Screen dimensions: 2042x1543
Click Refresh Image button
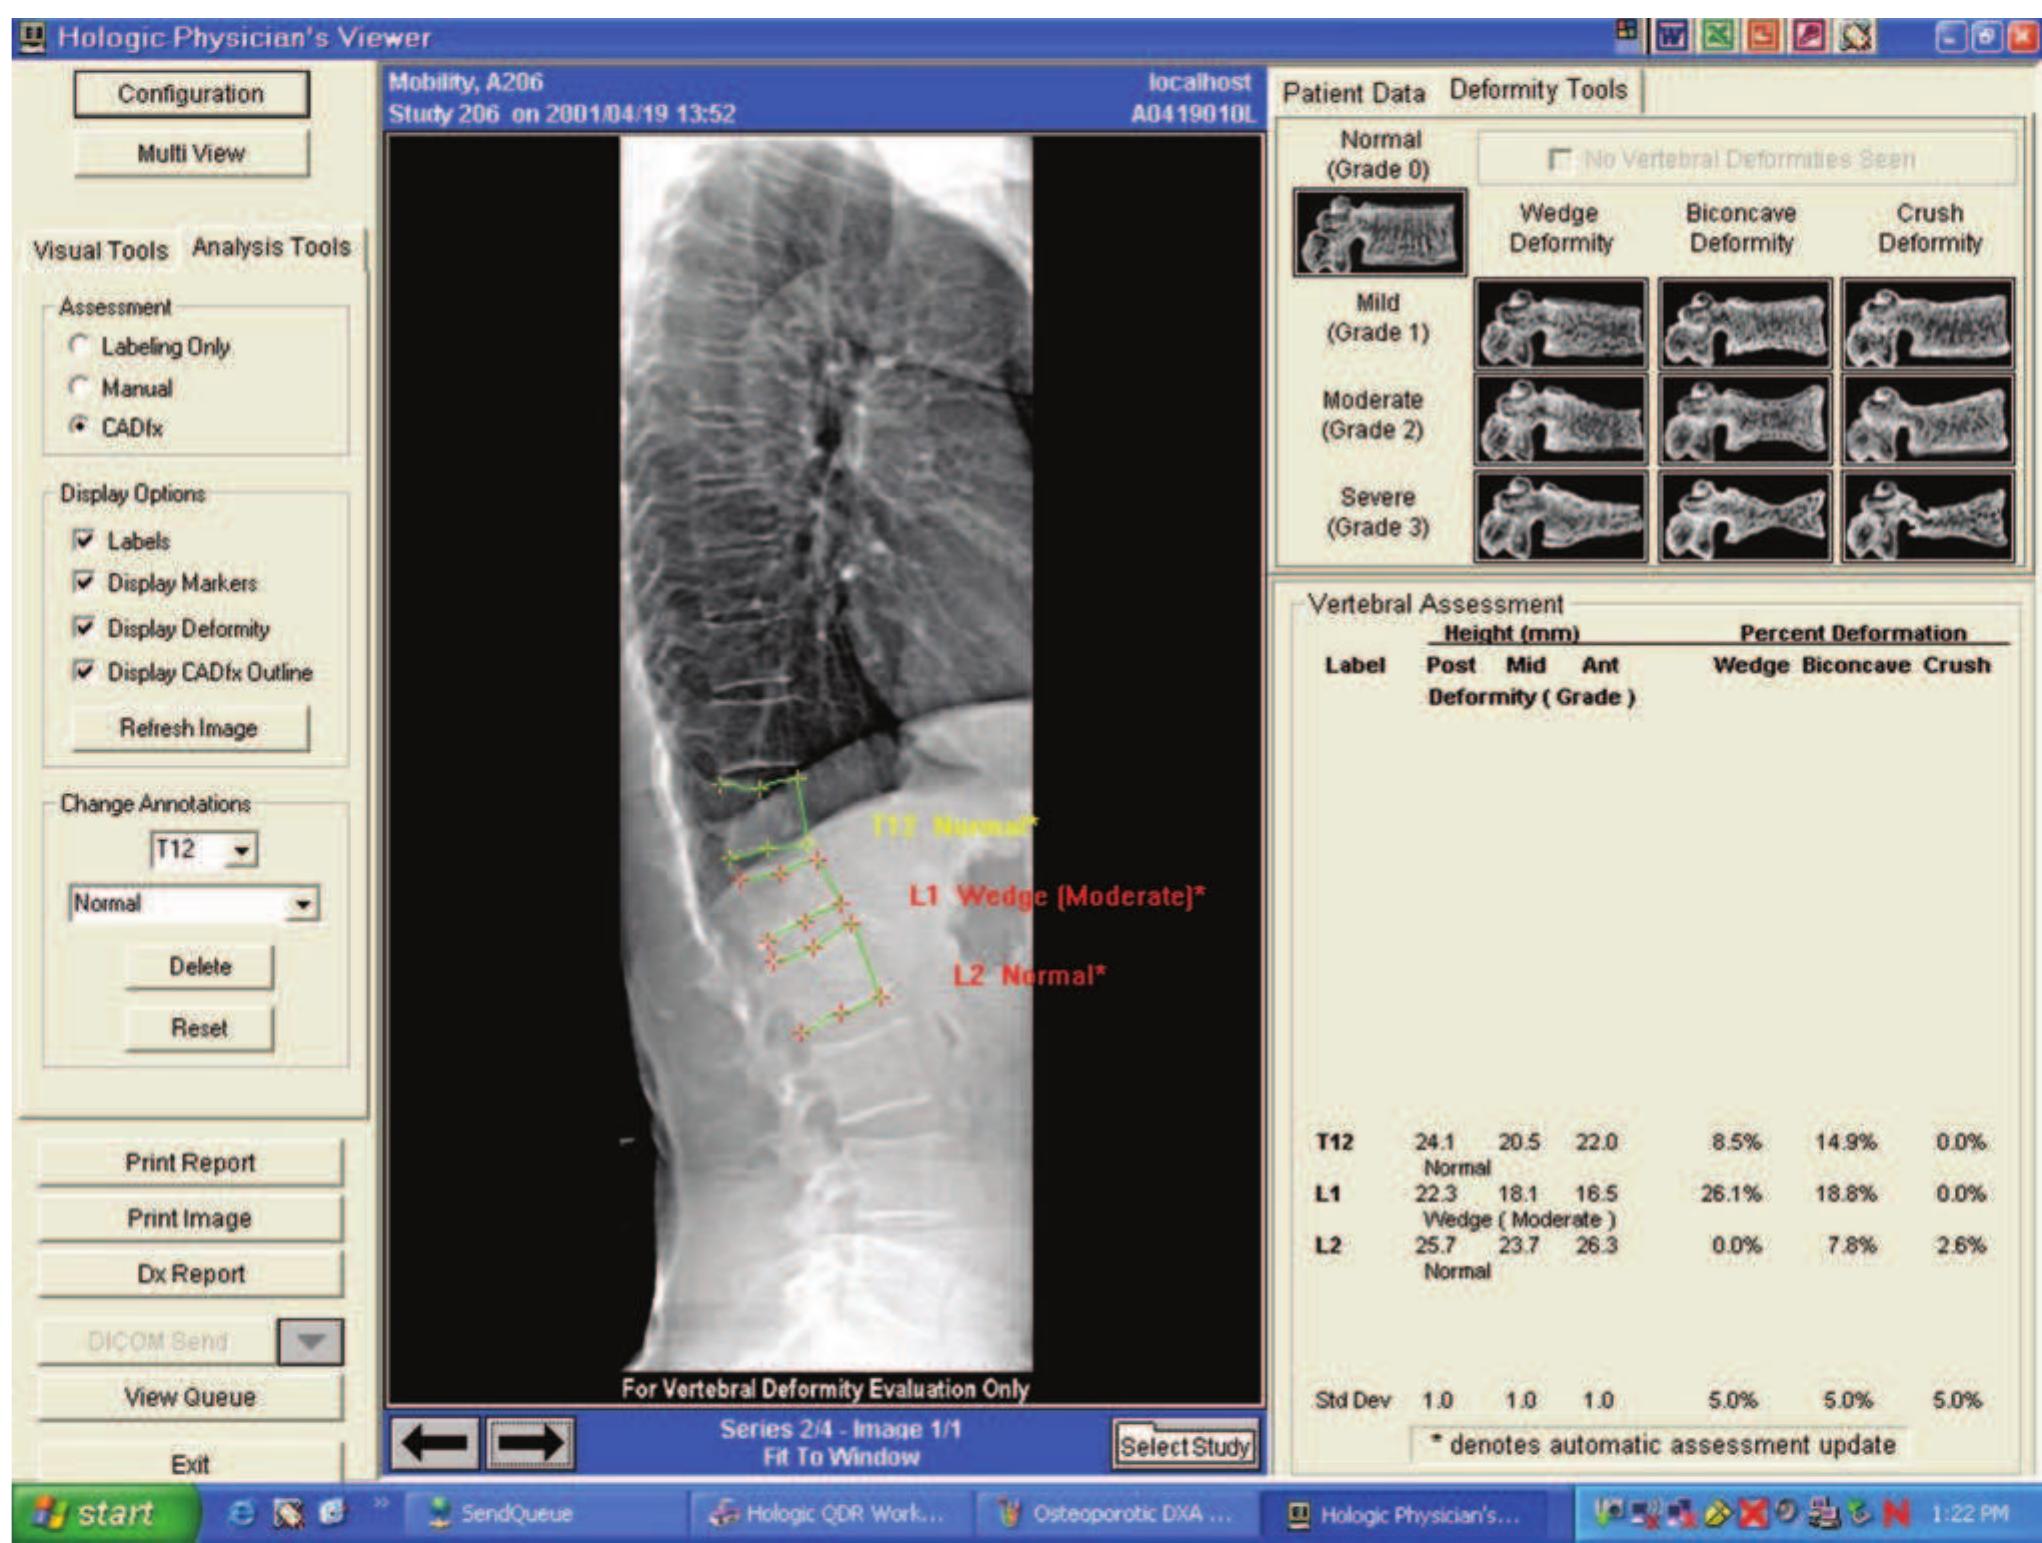click(189, 728)
